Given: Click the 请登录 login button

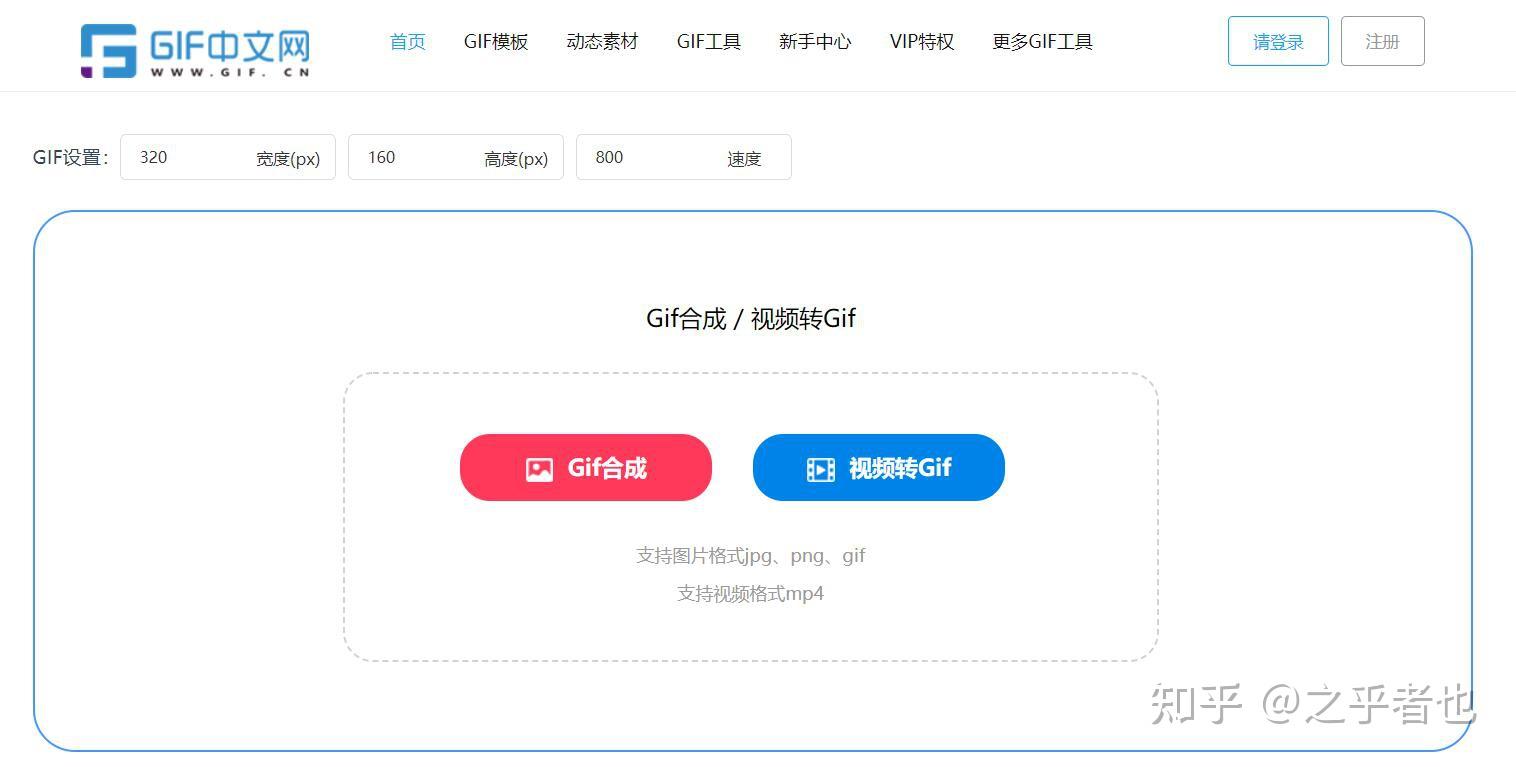Looking at the screenshot, I should coord(1278,41).
